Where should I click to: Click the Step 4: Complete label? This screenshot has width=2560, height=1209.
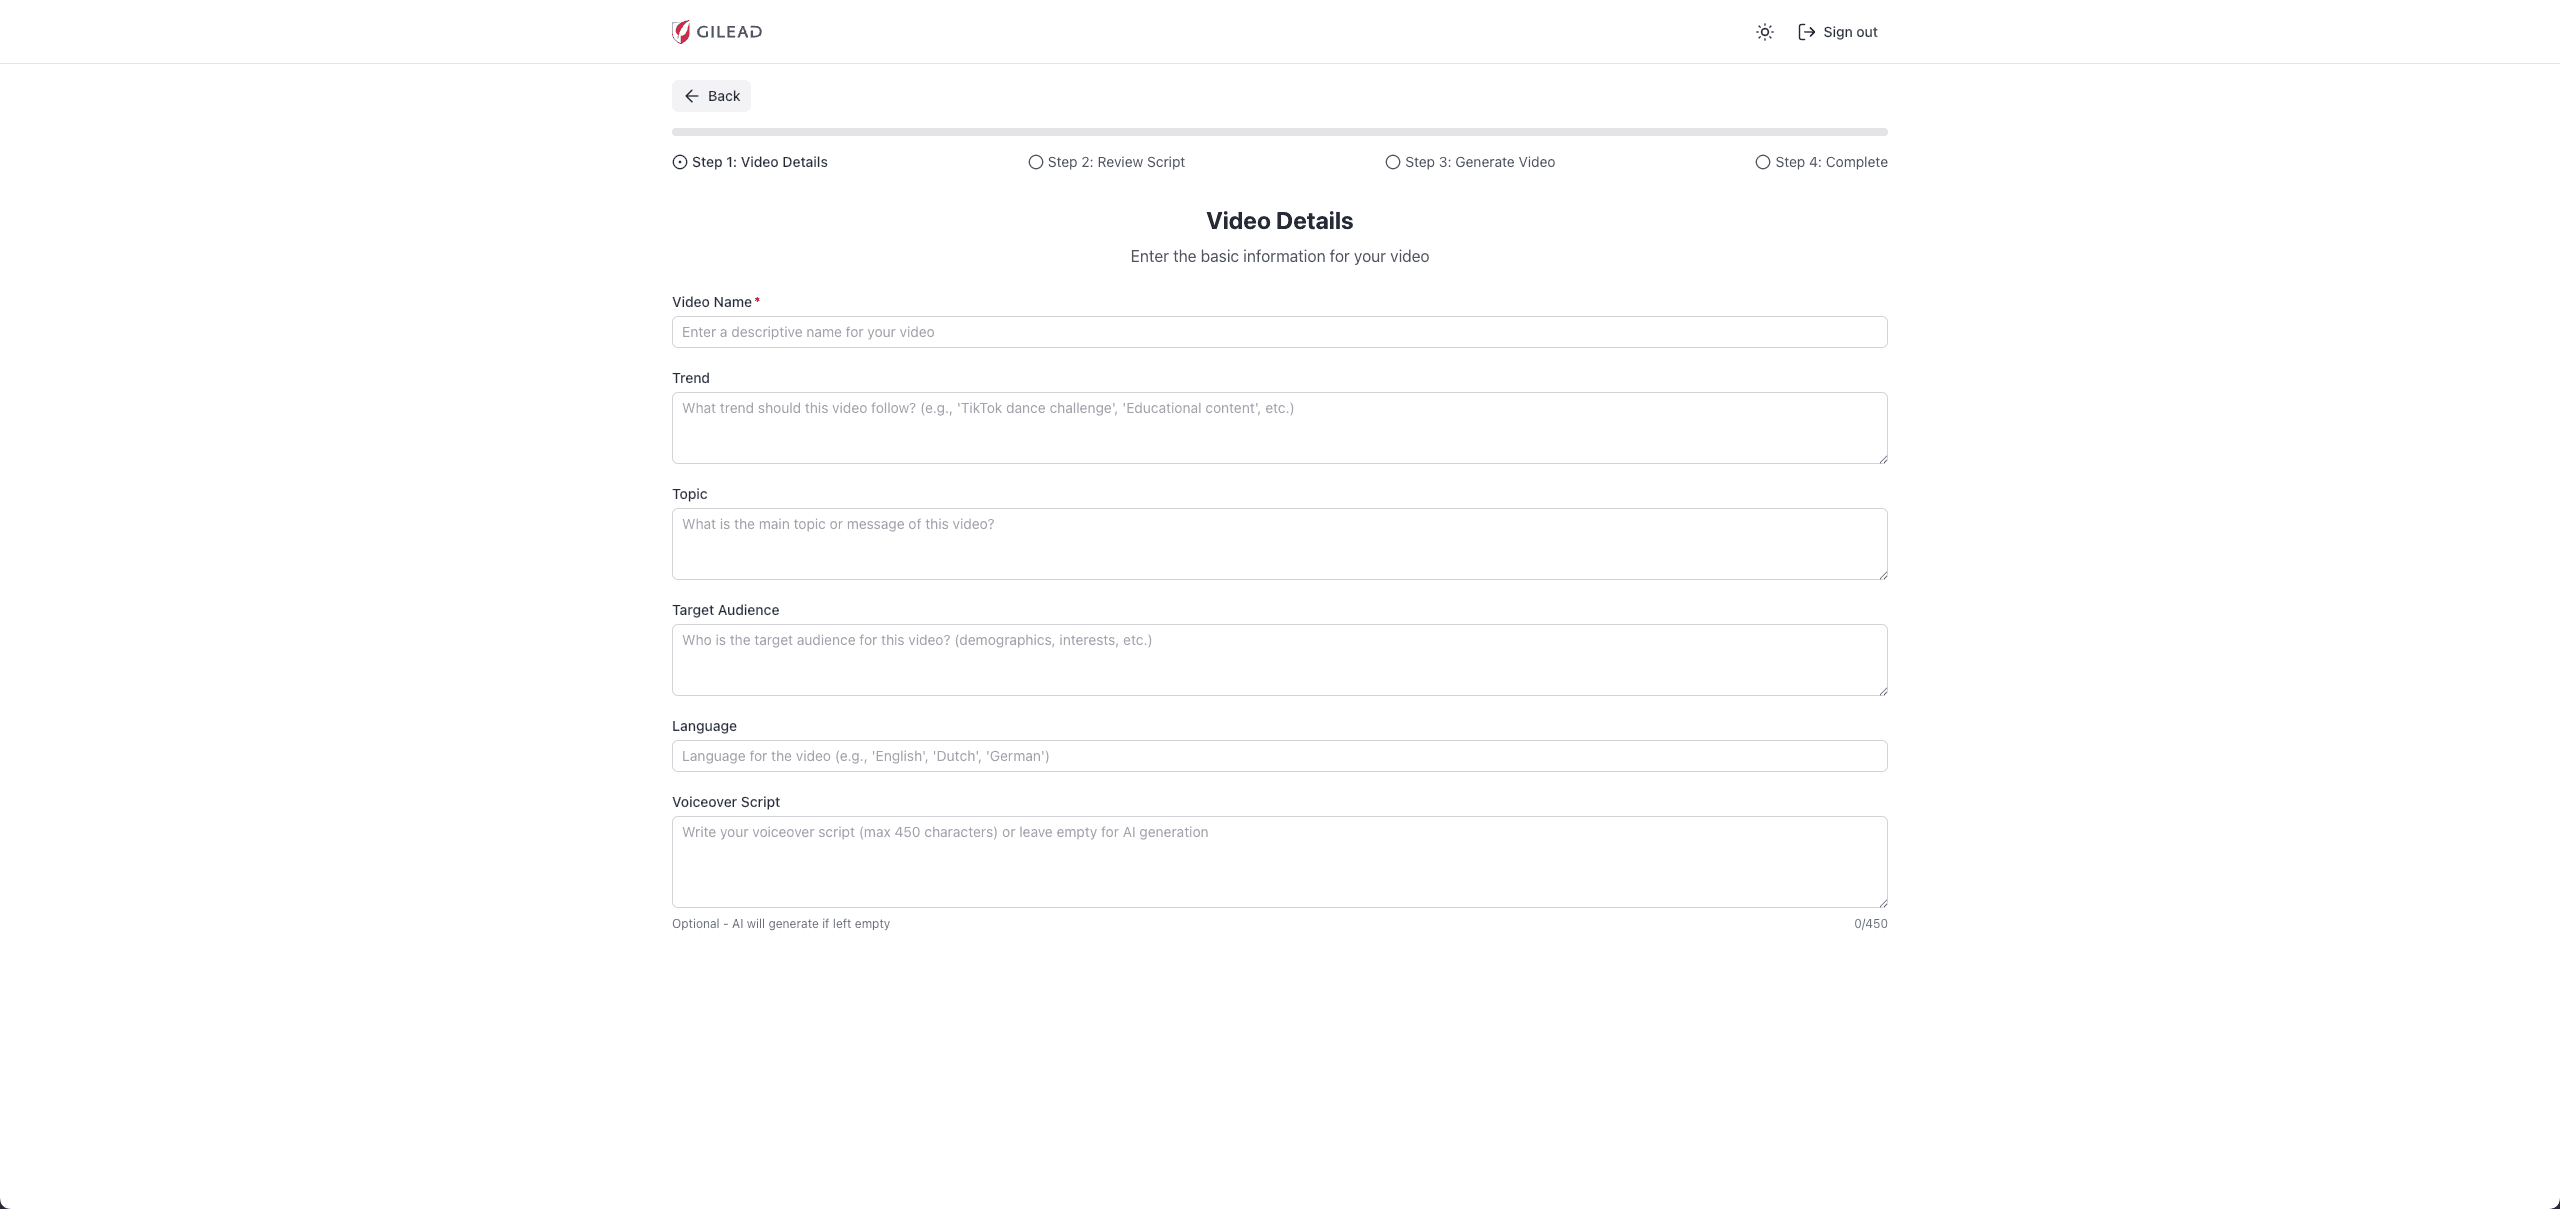[x=1831, y=161]
